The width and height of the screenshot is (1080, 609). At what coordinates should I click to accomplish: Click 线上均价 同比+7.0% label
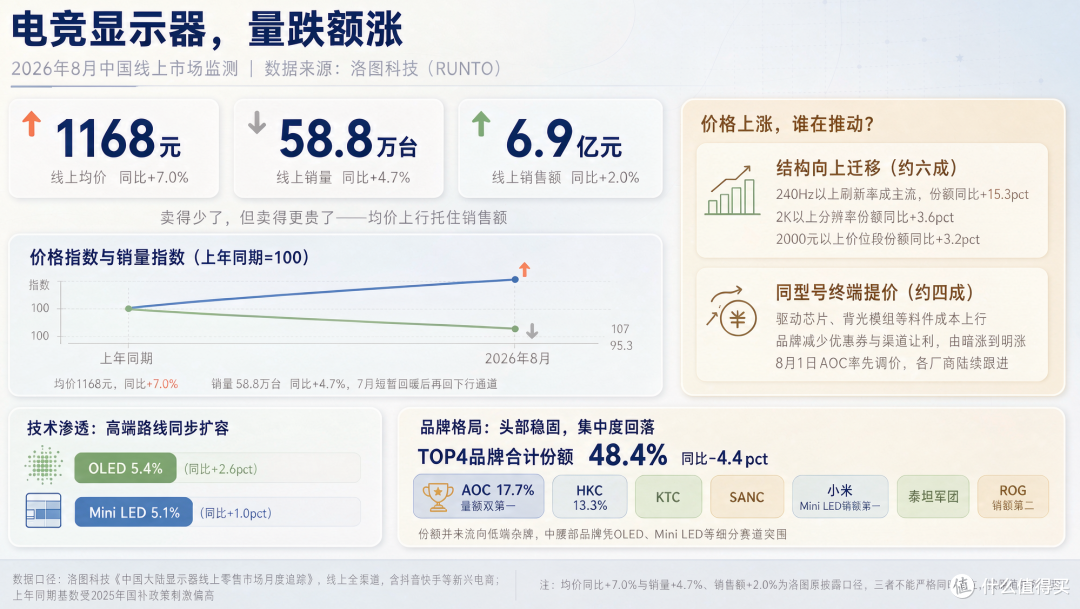[119, 178]
